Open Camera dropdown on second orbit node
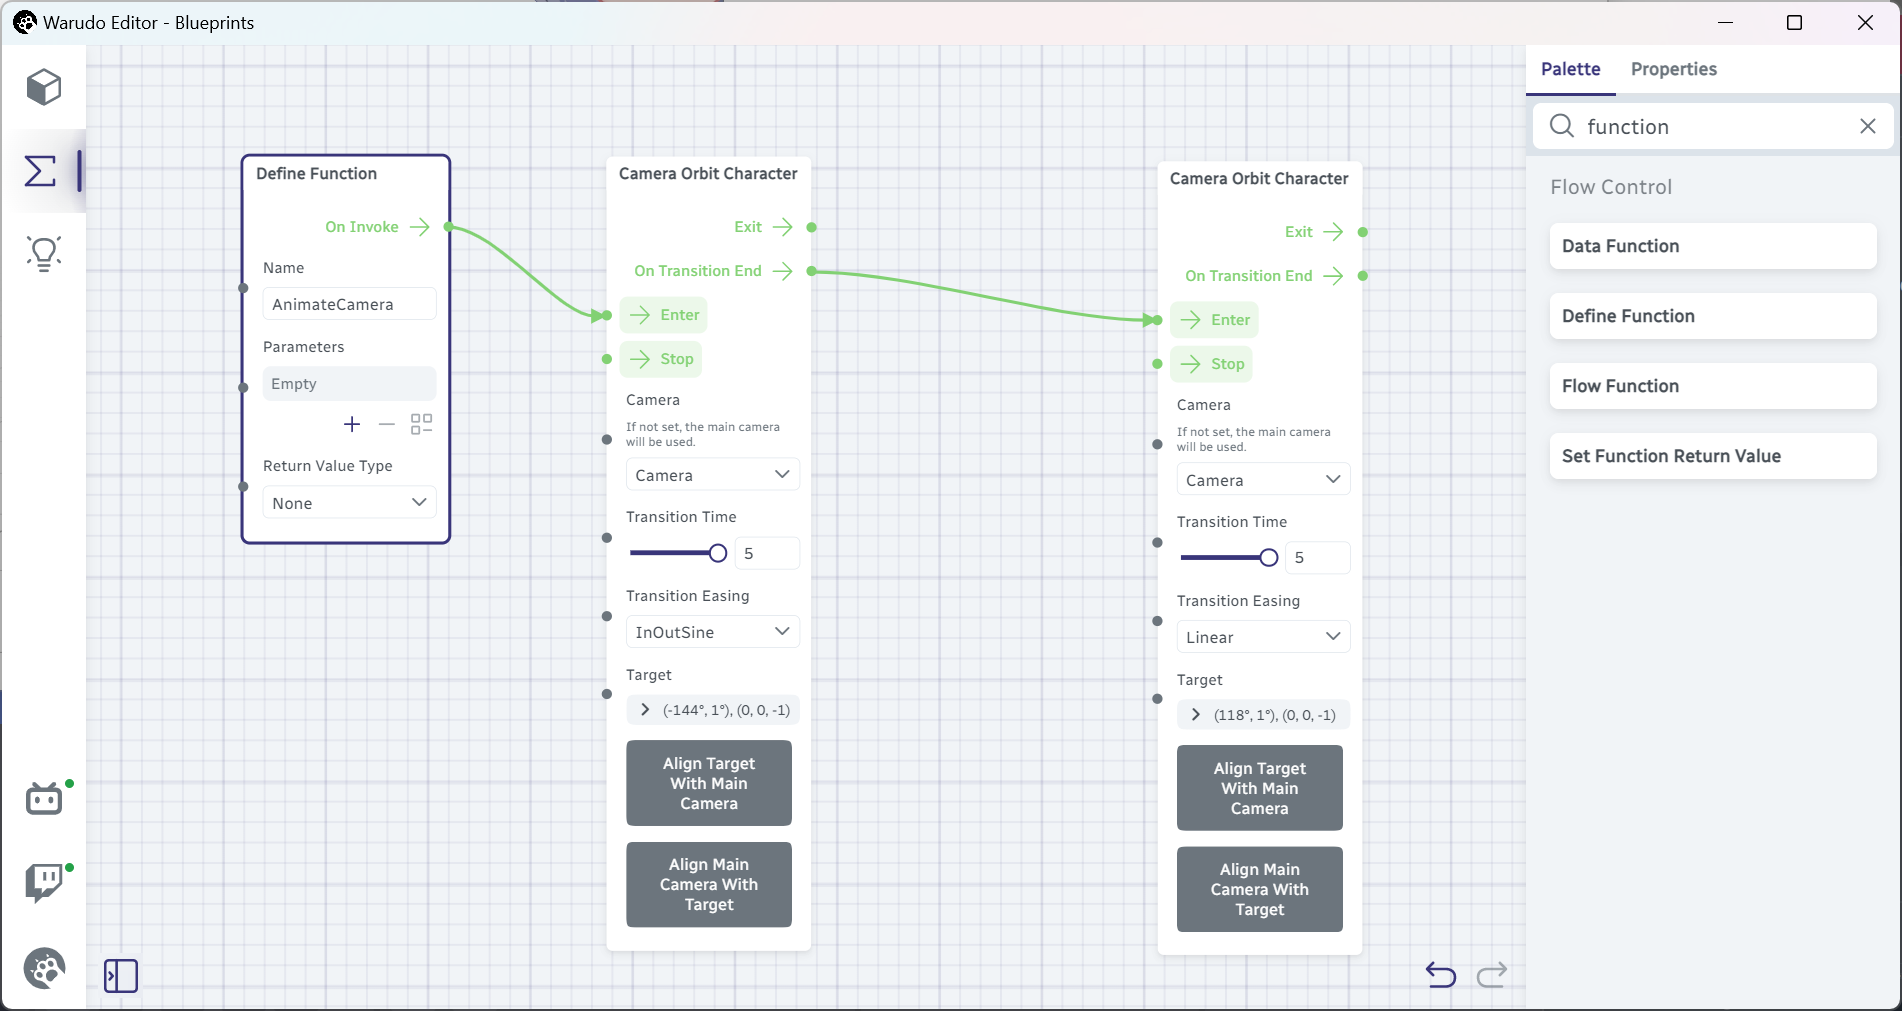Image resolution: width=1902 pixels, height=1011 pixels. click(x=1264, y=480)
